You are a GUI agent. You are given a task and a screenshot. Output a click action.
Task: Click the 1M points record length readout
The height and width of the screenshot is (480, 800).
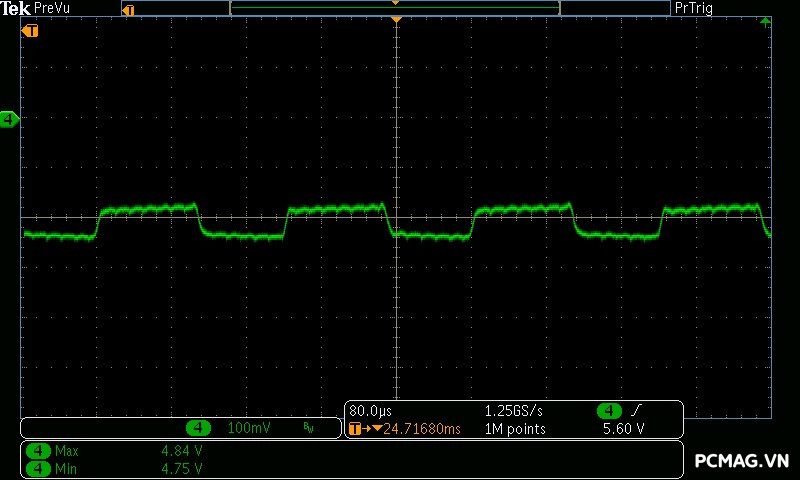point(514,429)
